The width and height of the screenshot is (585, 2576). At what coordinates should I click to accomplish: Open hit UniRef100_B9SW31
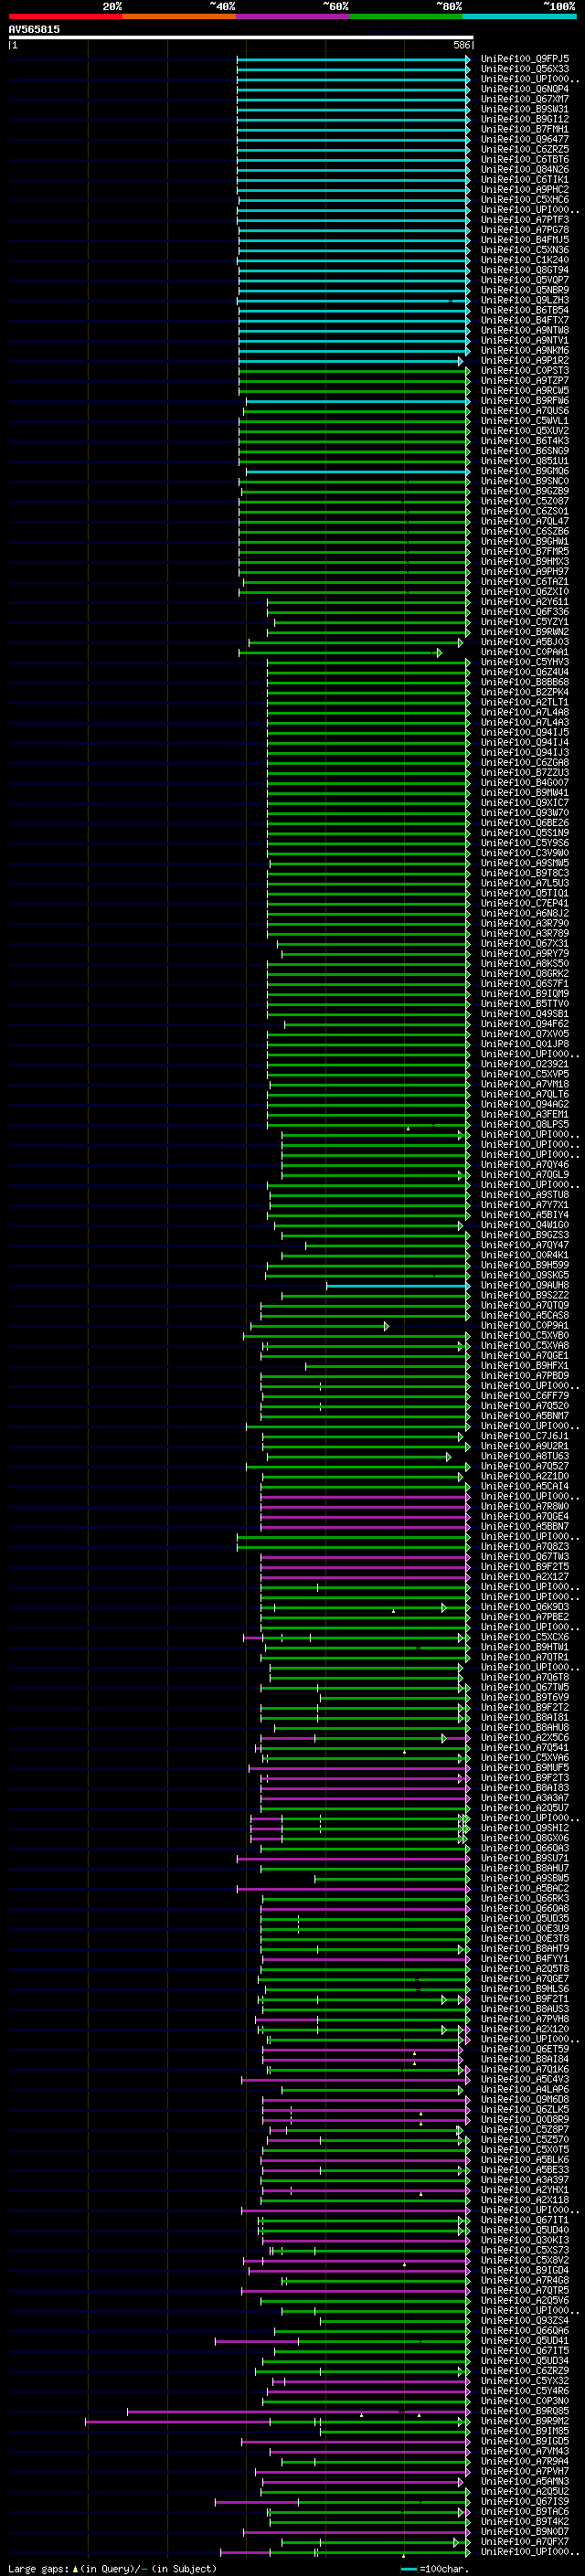(x=525, y=109)
